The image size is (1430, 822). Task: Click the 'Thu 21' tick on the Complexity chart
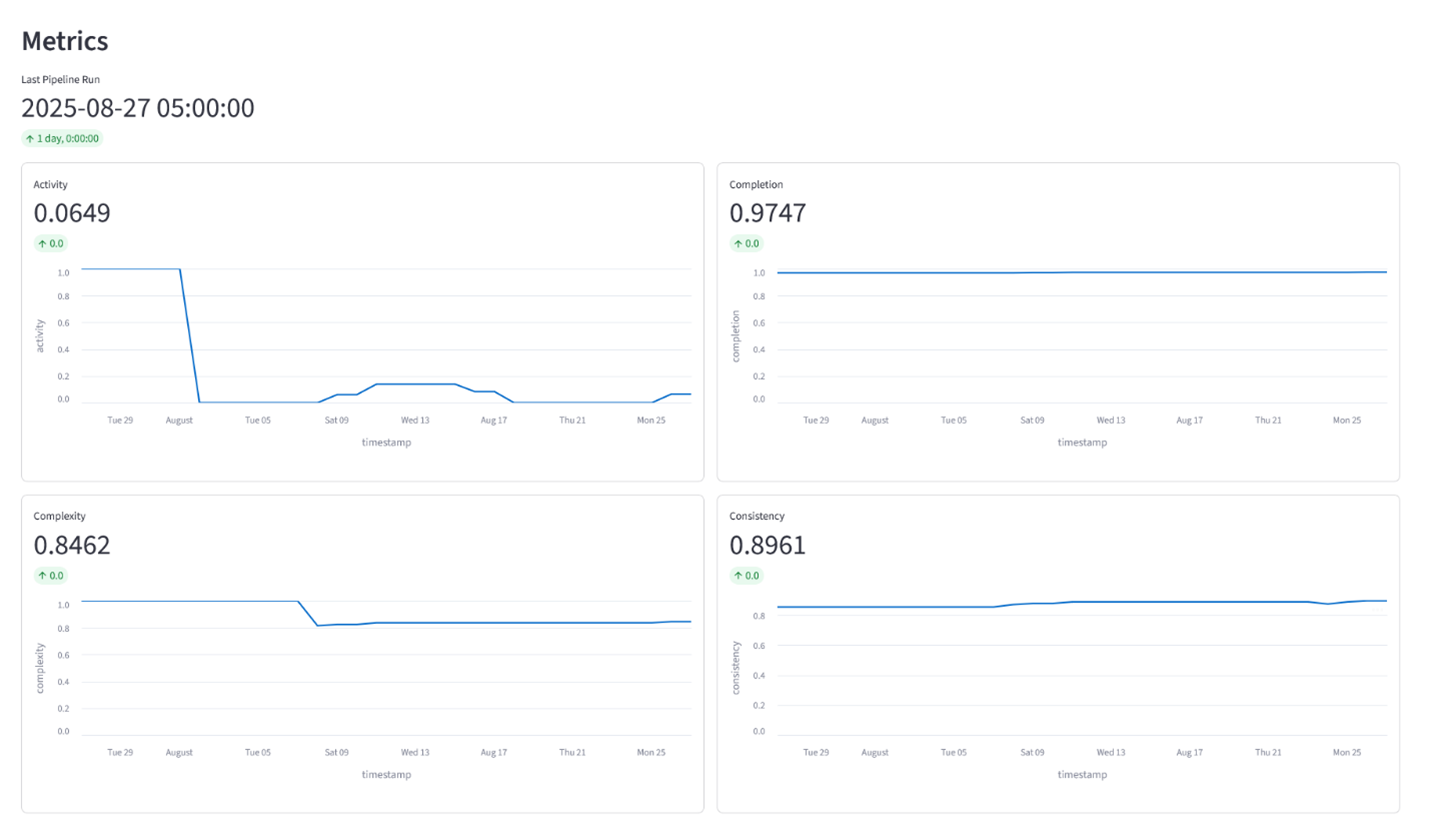click(x=572, y=752)
